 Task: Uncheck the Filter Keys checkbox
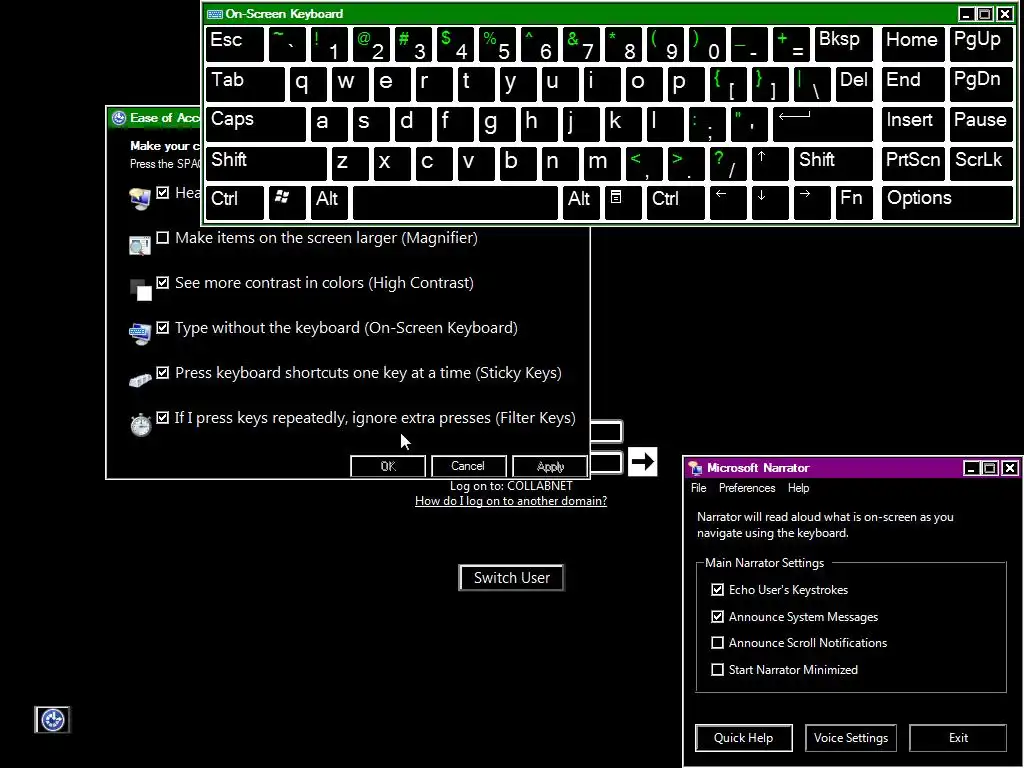click(x=163, y=418)
